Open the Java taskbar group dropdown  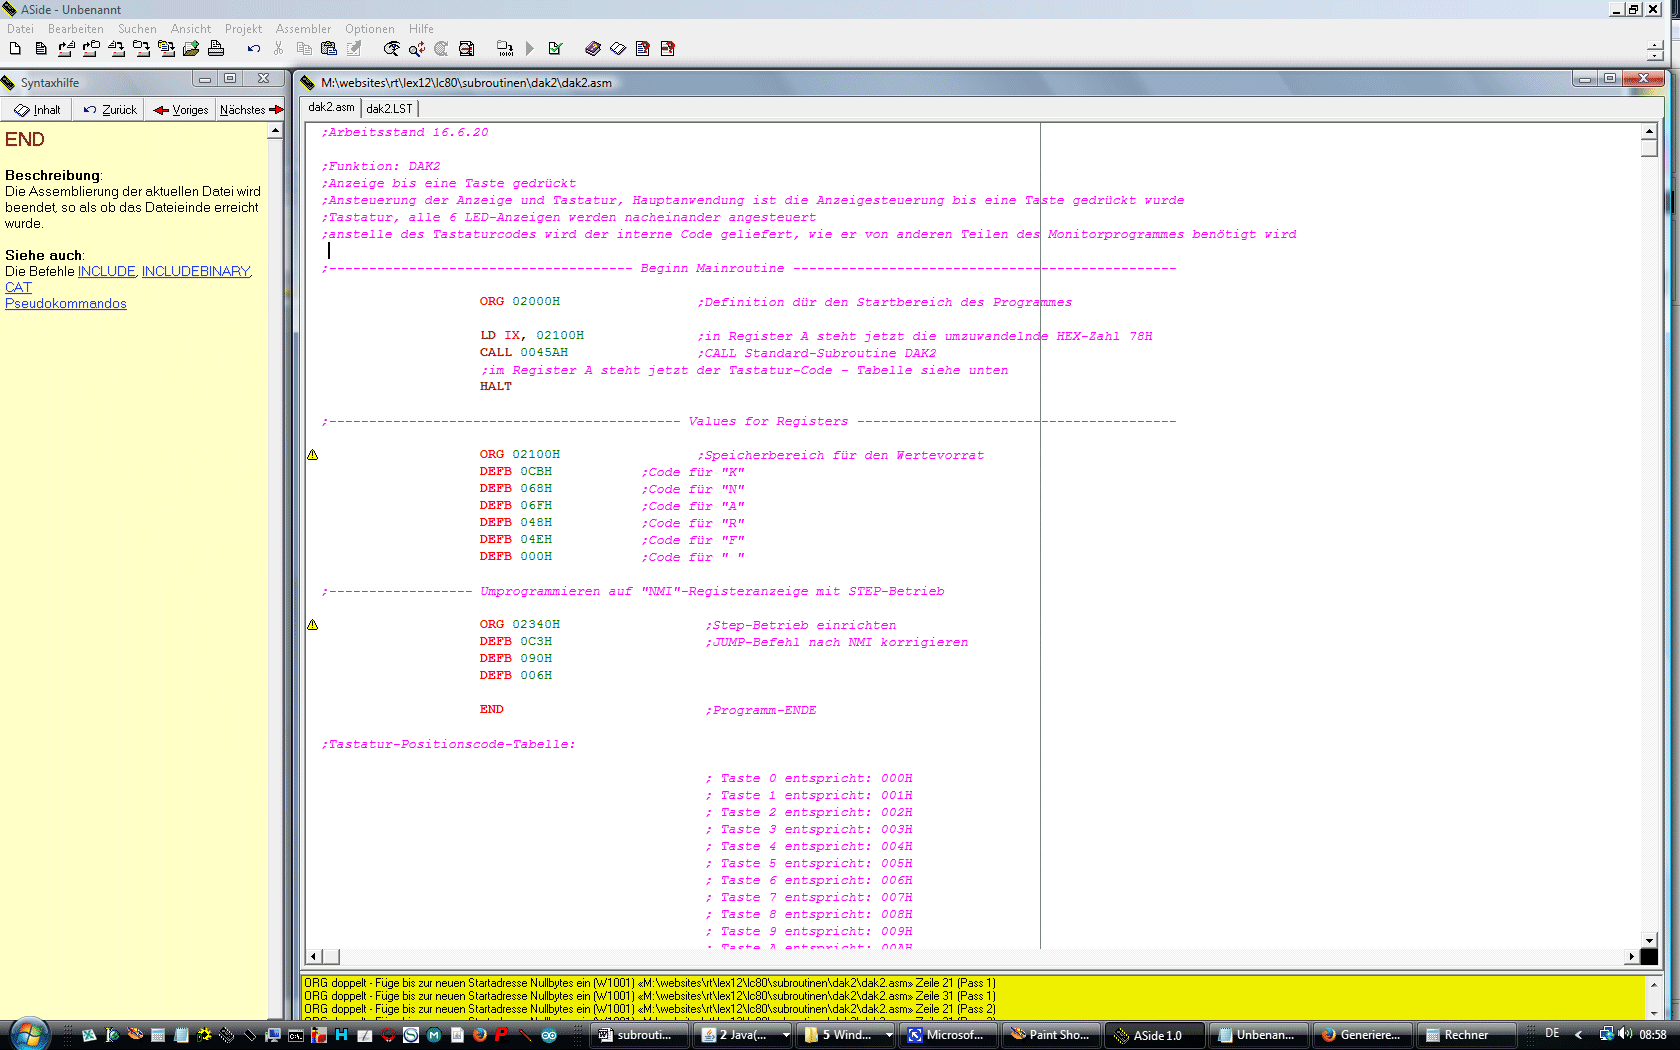click(x=786, y=1035)
